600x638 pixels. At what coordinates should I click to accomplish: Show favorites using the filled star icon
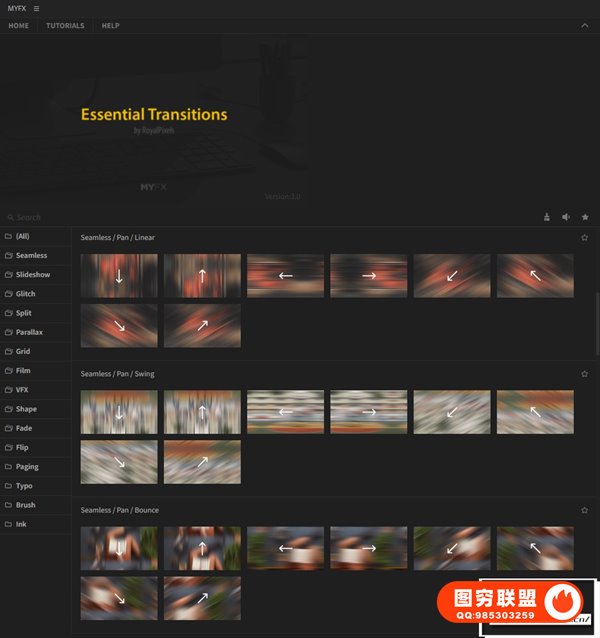585,217
